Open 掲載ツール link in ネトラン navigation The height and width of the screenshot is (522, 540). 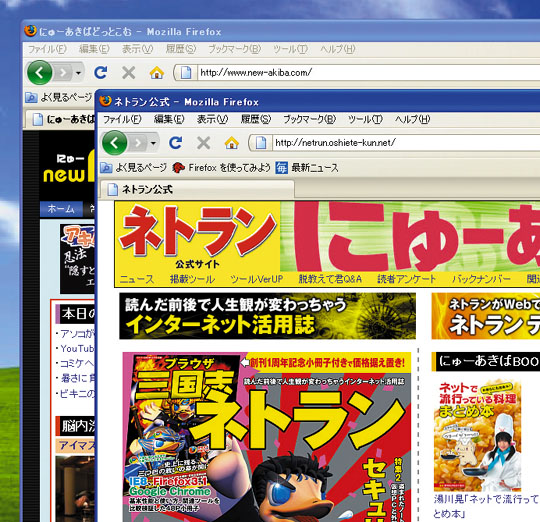pyautogui.click(x=192, y=279)
